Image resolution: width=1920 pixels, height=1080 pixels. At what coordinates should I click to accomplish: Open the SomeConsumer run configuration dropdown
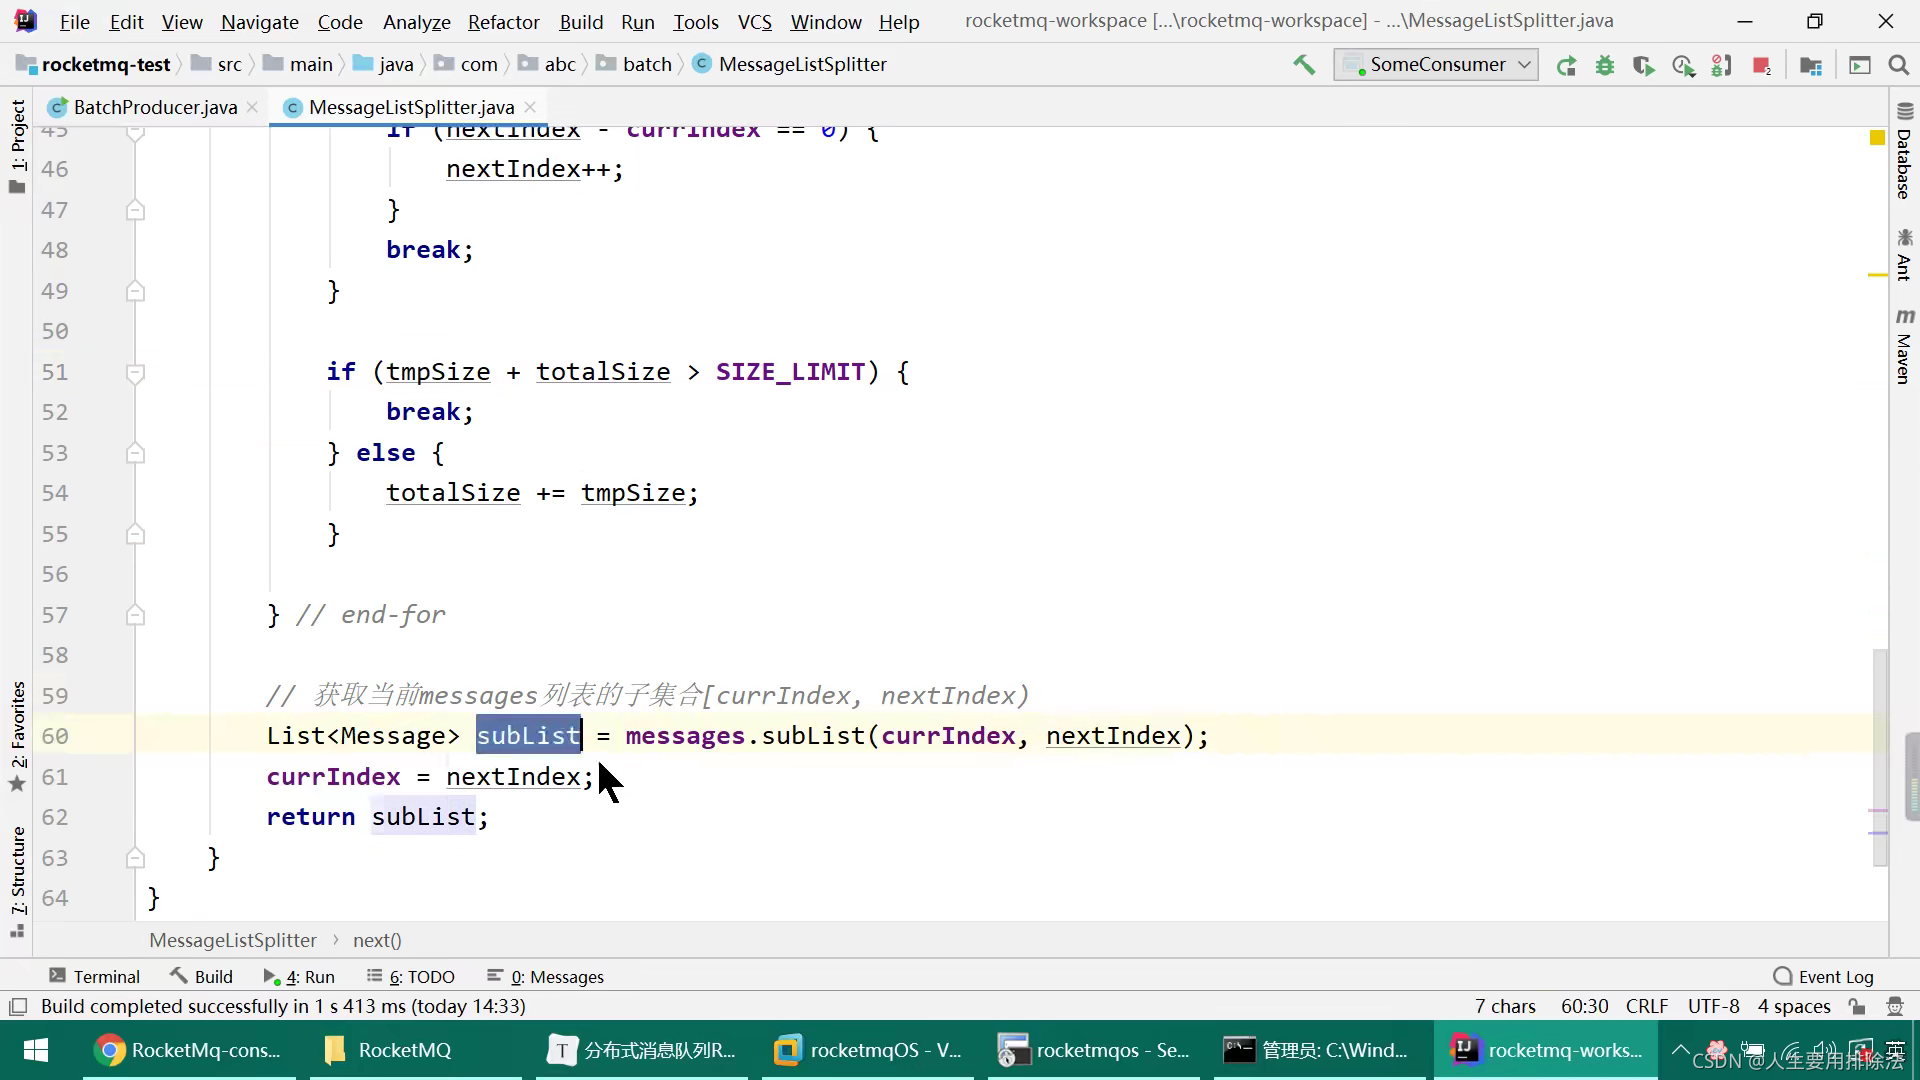pos(1436,65)
